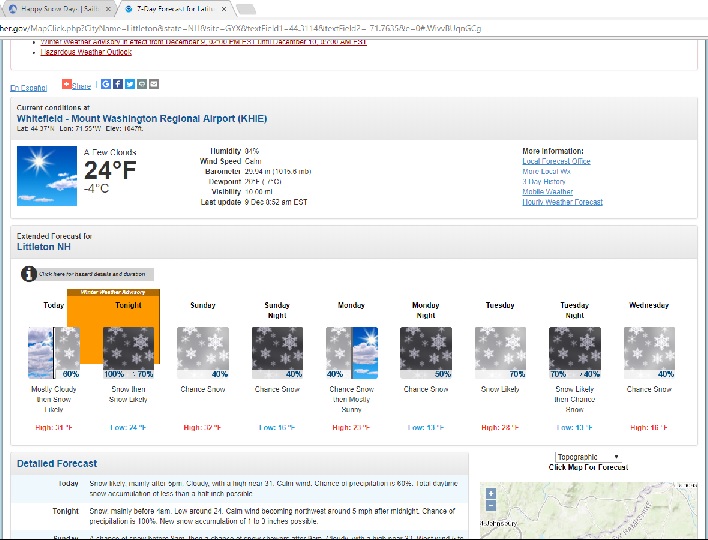Click the Monday snow then sunny icon
708x540 pixels.
click(352, 353)
